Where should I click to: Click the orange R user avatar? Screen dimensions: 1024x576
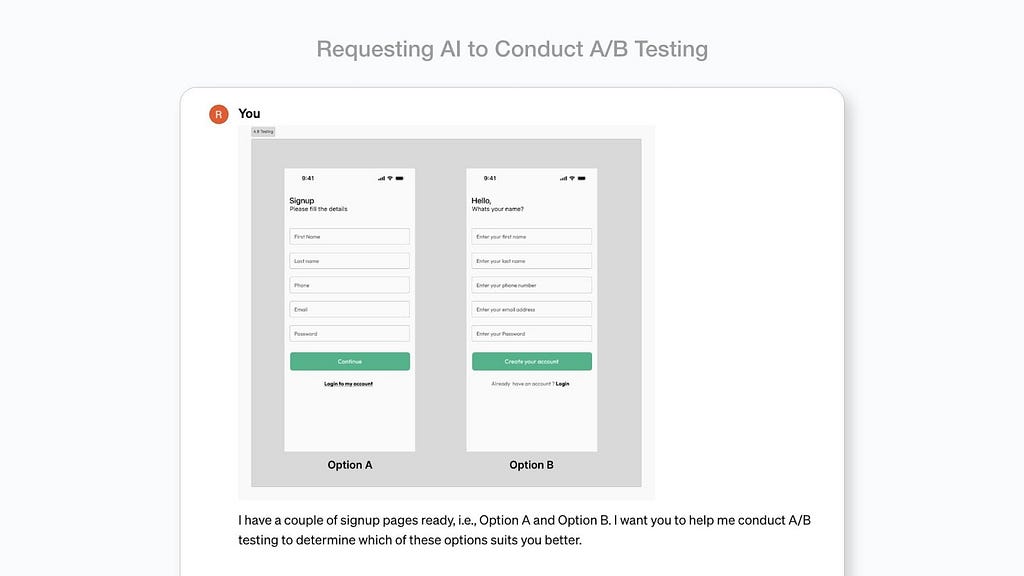[219, 114]
